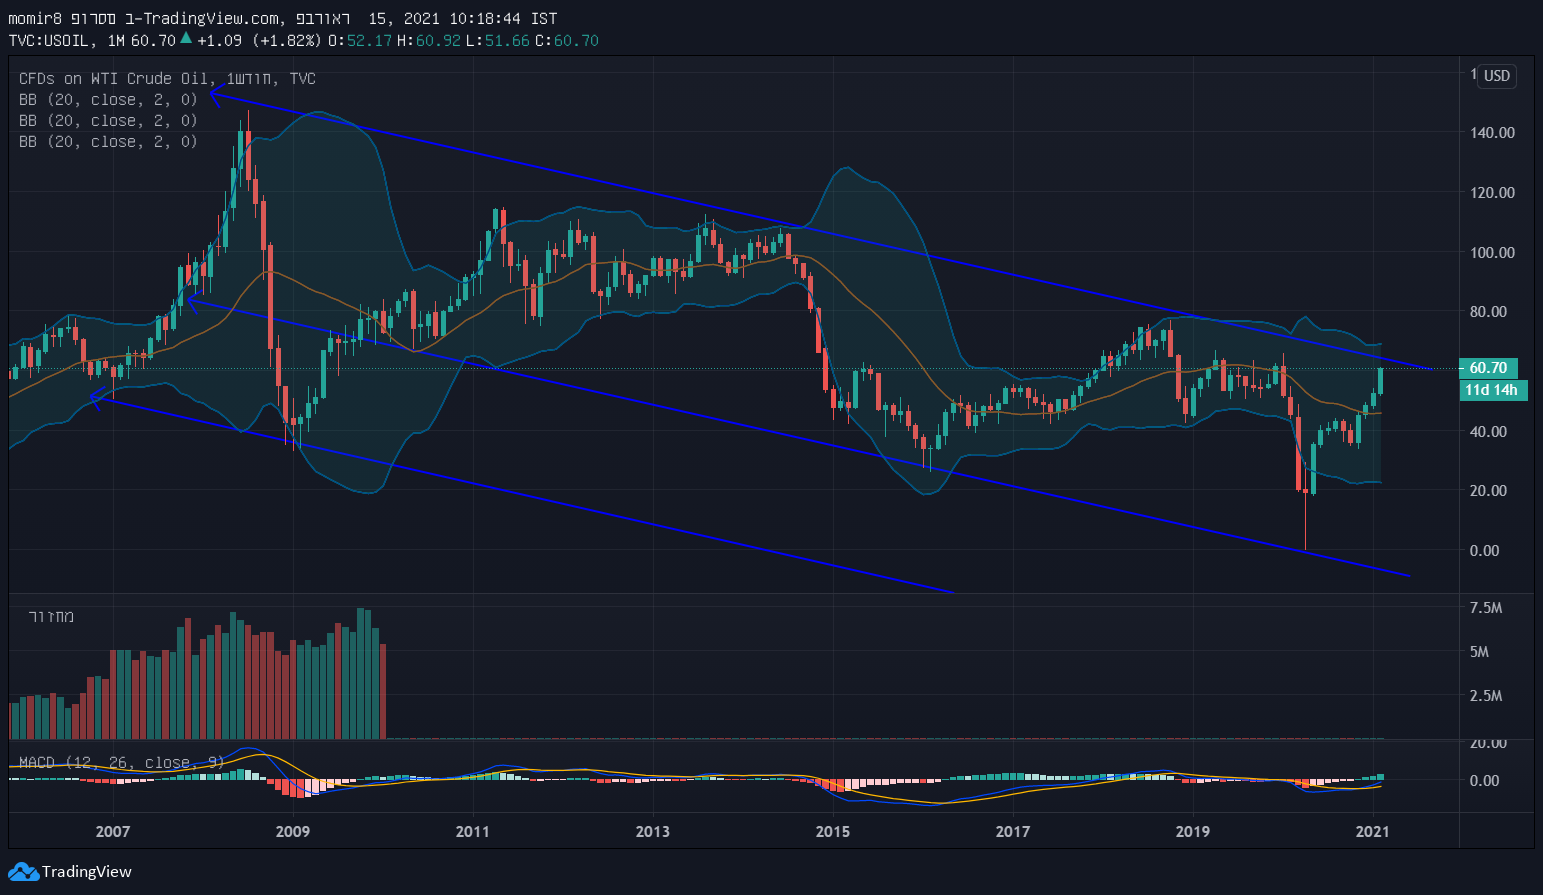Click the 100.00 level on the price scale
This screenshot has width=1543, height=895.
(x=1491, y=253)
